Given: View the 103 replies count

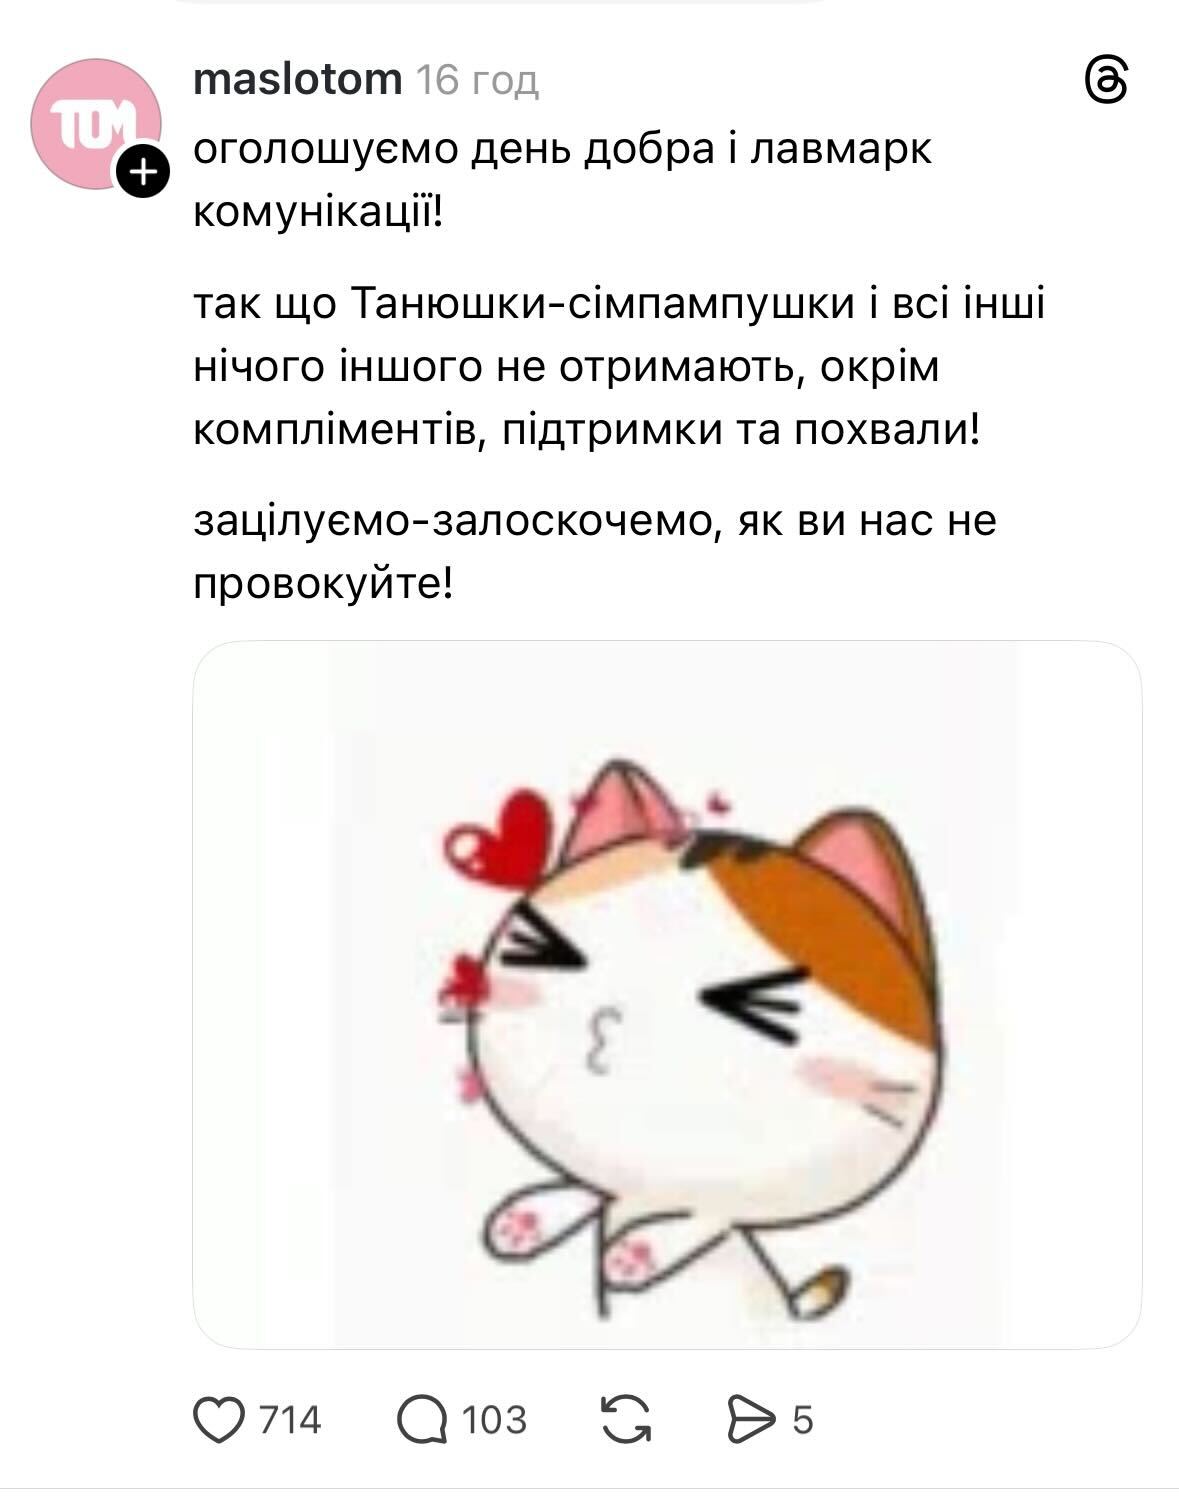Looking at the screenshot, I should click(494, 1420).
